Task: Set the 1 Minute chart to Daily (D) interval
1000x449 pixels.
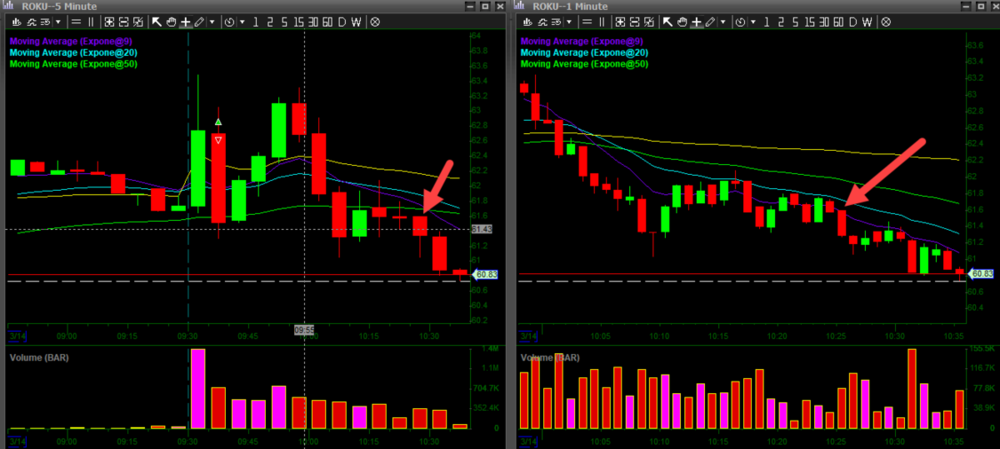Action: (x=853, y=21)
